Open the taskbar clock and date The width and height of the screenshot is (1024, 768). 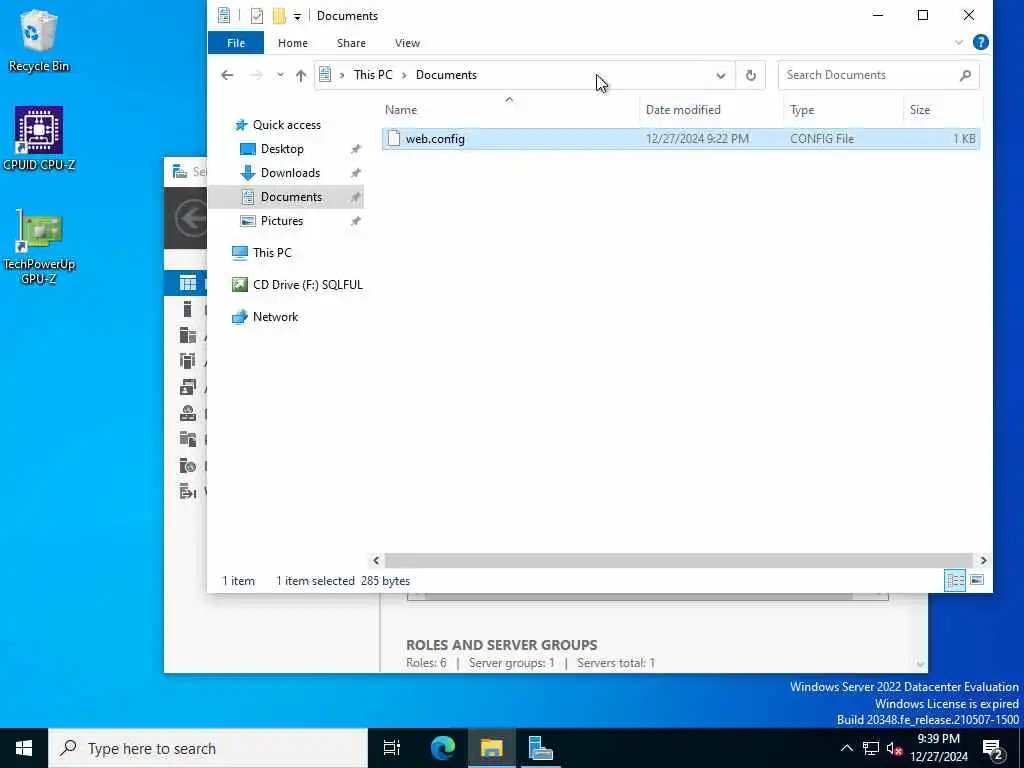(938, 748)
